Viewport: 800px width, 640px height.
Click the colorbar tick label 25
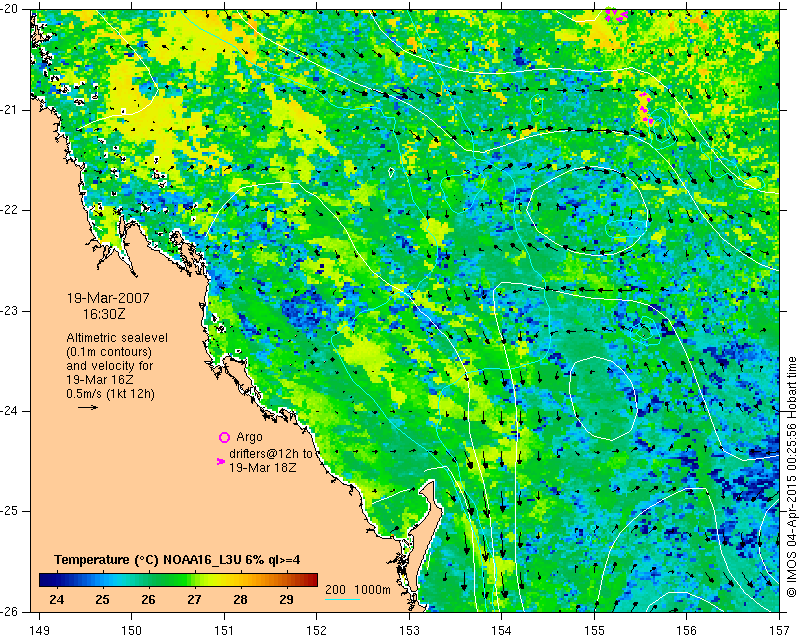(x=103, y=599)
